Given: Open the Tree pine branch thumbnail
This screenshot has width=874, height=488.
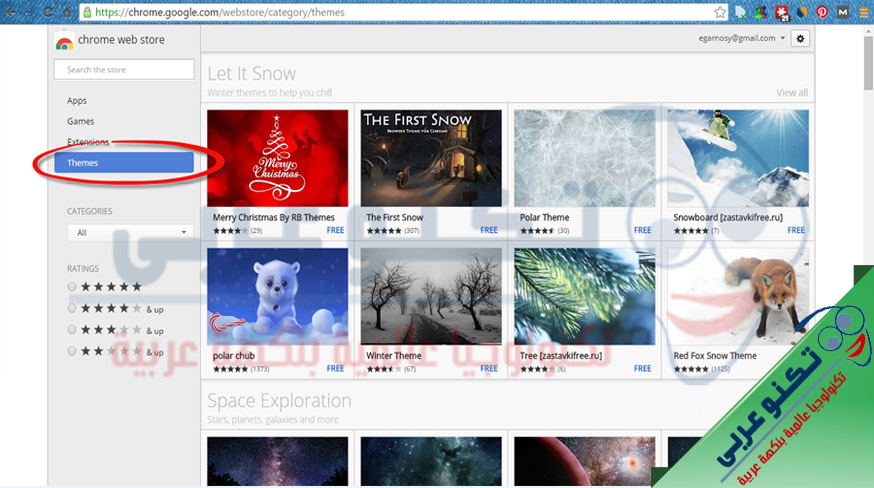Looking at the screenshot, I should coord(585,296).
